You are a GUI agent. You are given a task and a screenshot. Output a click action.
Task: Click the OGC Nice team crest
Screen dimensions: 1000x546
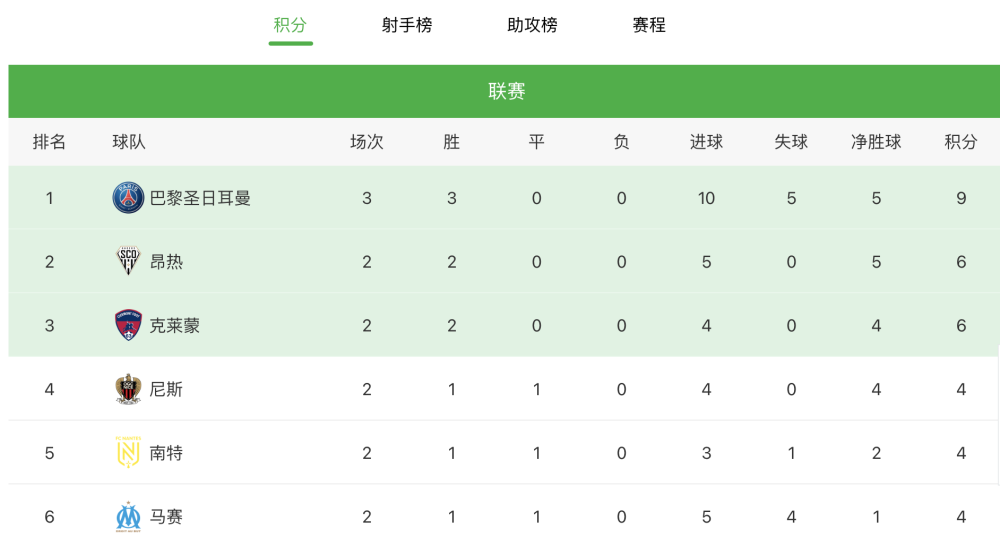128,389
